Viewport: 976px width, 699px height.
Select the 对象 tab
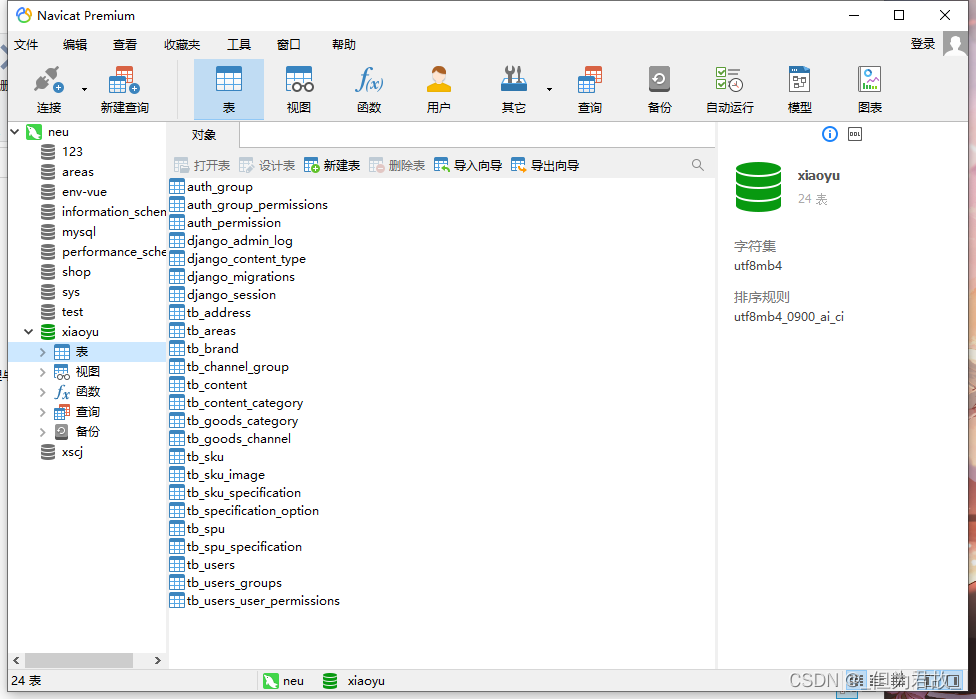click(204, 135)
